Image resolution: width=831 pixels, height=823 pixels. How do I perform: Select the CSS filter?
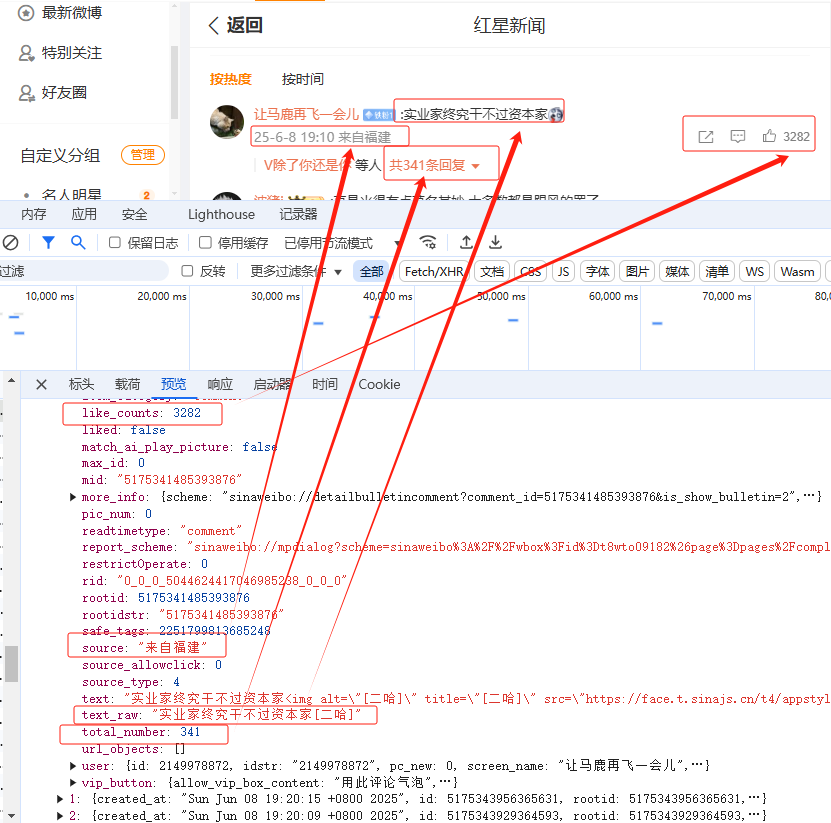(530, 272)
